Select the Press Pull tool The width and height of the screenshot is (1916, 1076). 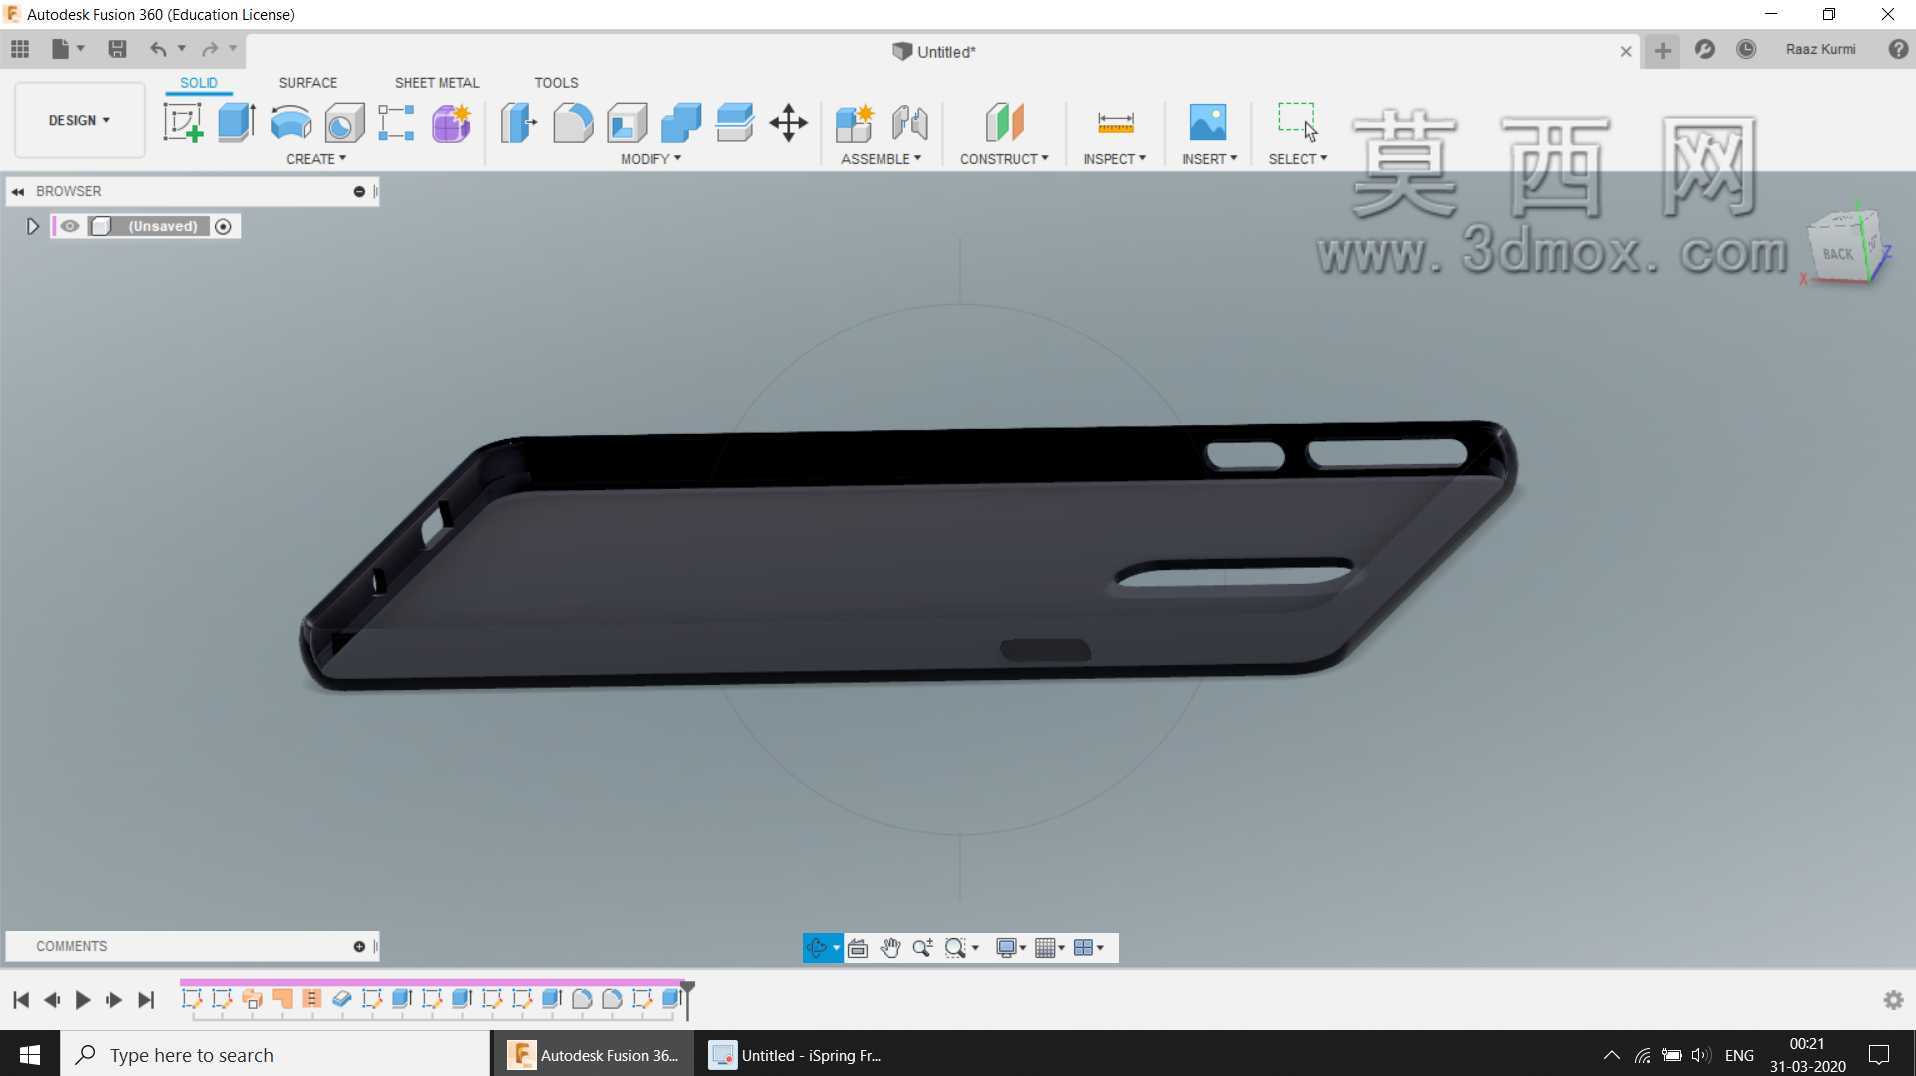[519, 123]
